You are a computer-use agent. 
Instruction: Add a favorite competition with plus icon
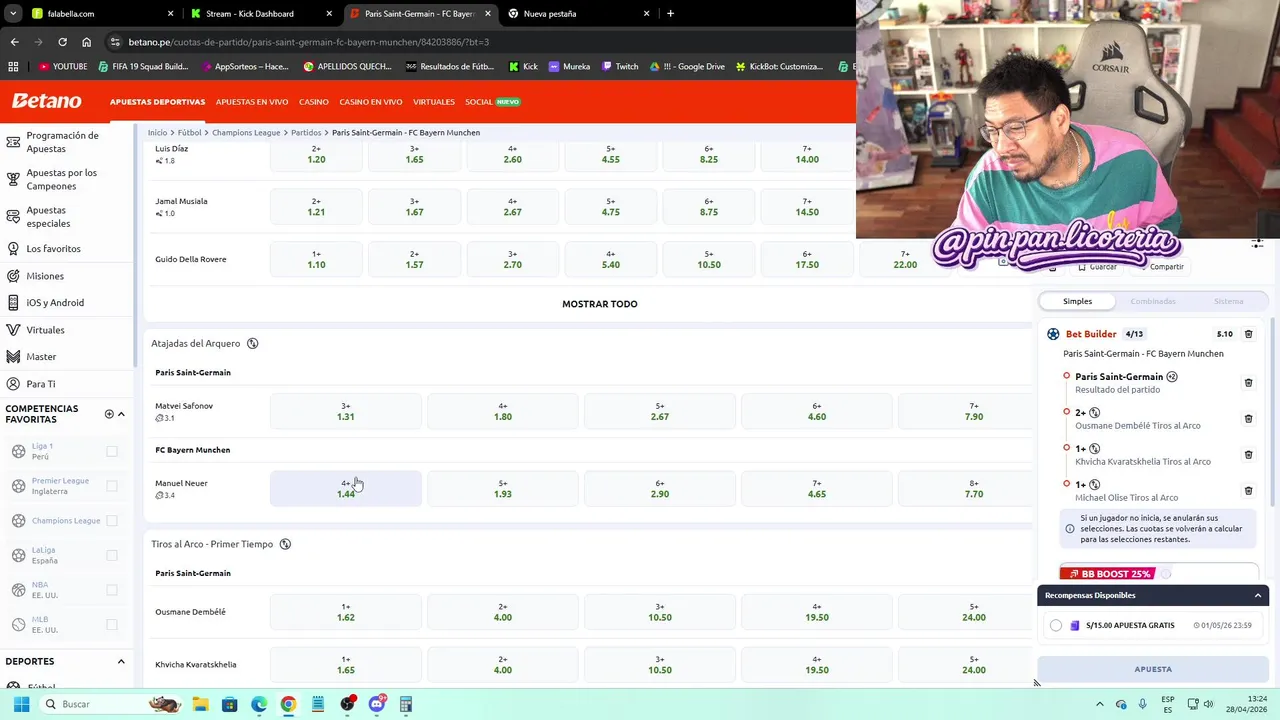109,414
